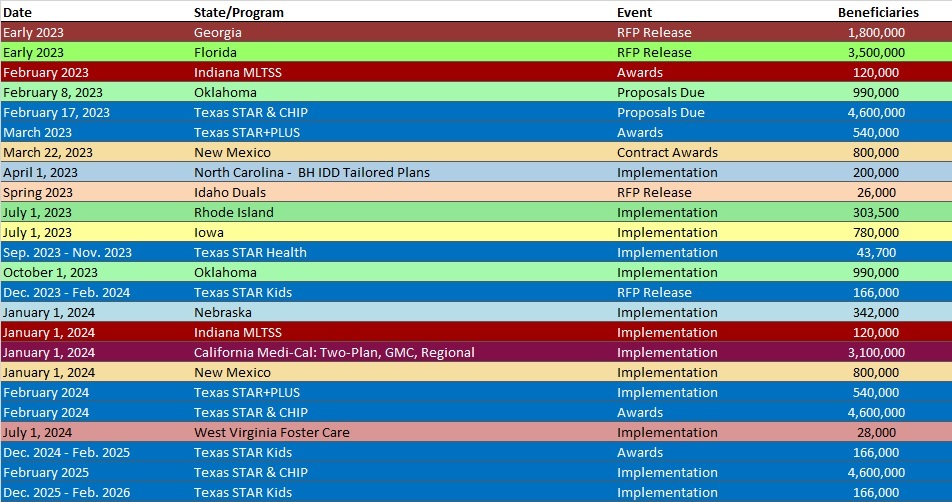Click the Spring 2023 date cell

pos(38,192)
